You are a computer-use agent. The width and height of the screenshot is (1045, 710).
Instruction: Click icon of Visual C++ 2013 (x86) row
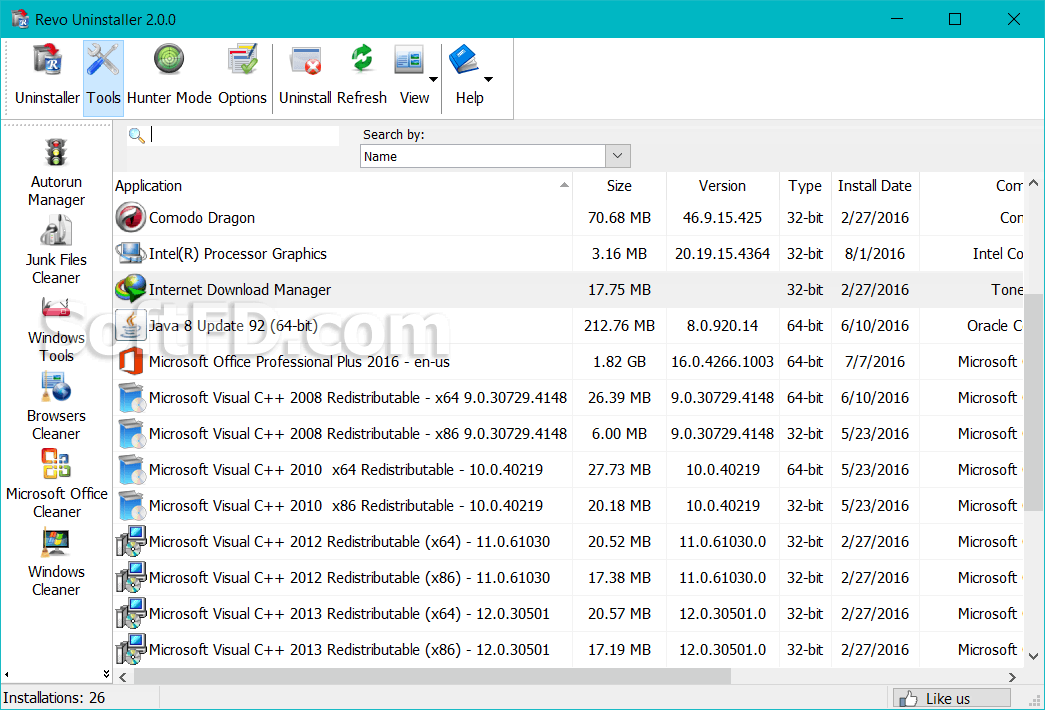pos(131,649)
